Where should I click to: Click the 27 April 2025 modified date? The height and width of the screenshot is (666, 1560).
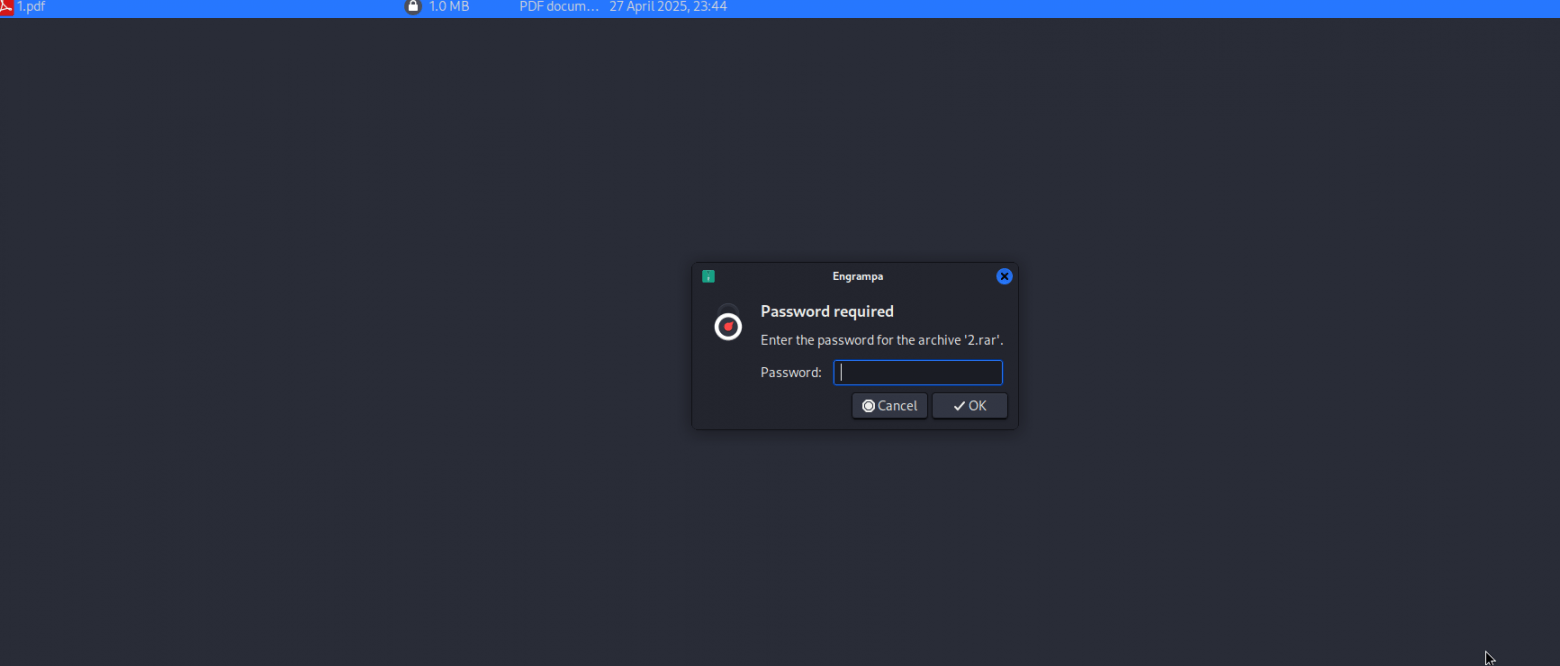pos(668,7)
